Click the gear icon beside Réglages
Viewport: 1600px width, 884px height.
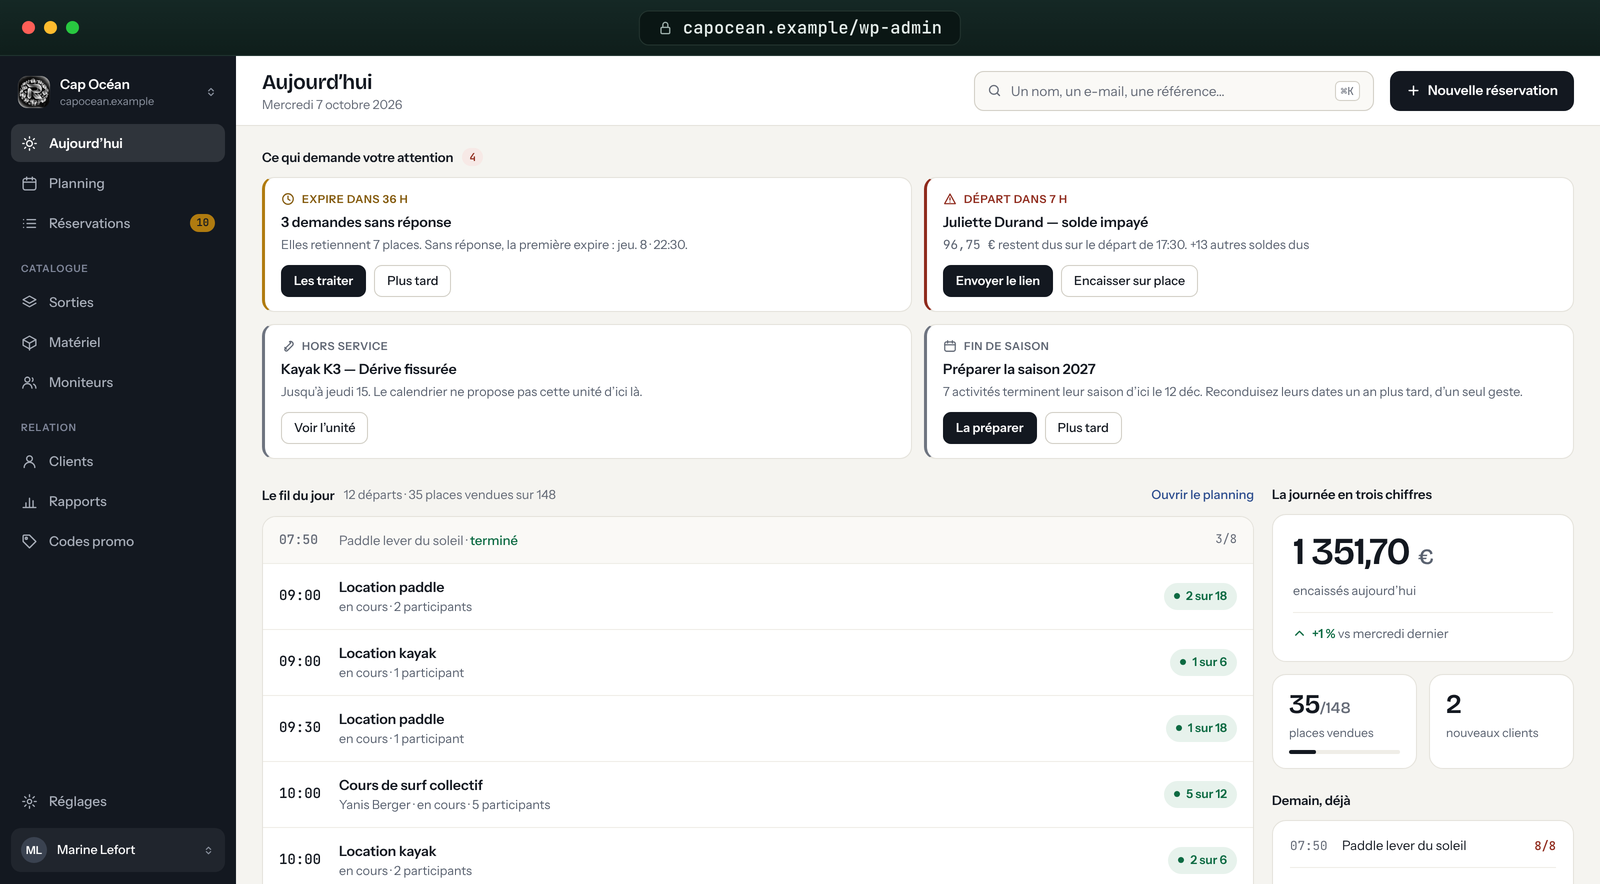[30, 801]
